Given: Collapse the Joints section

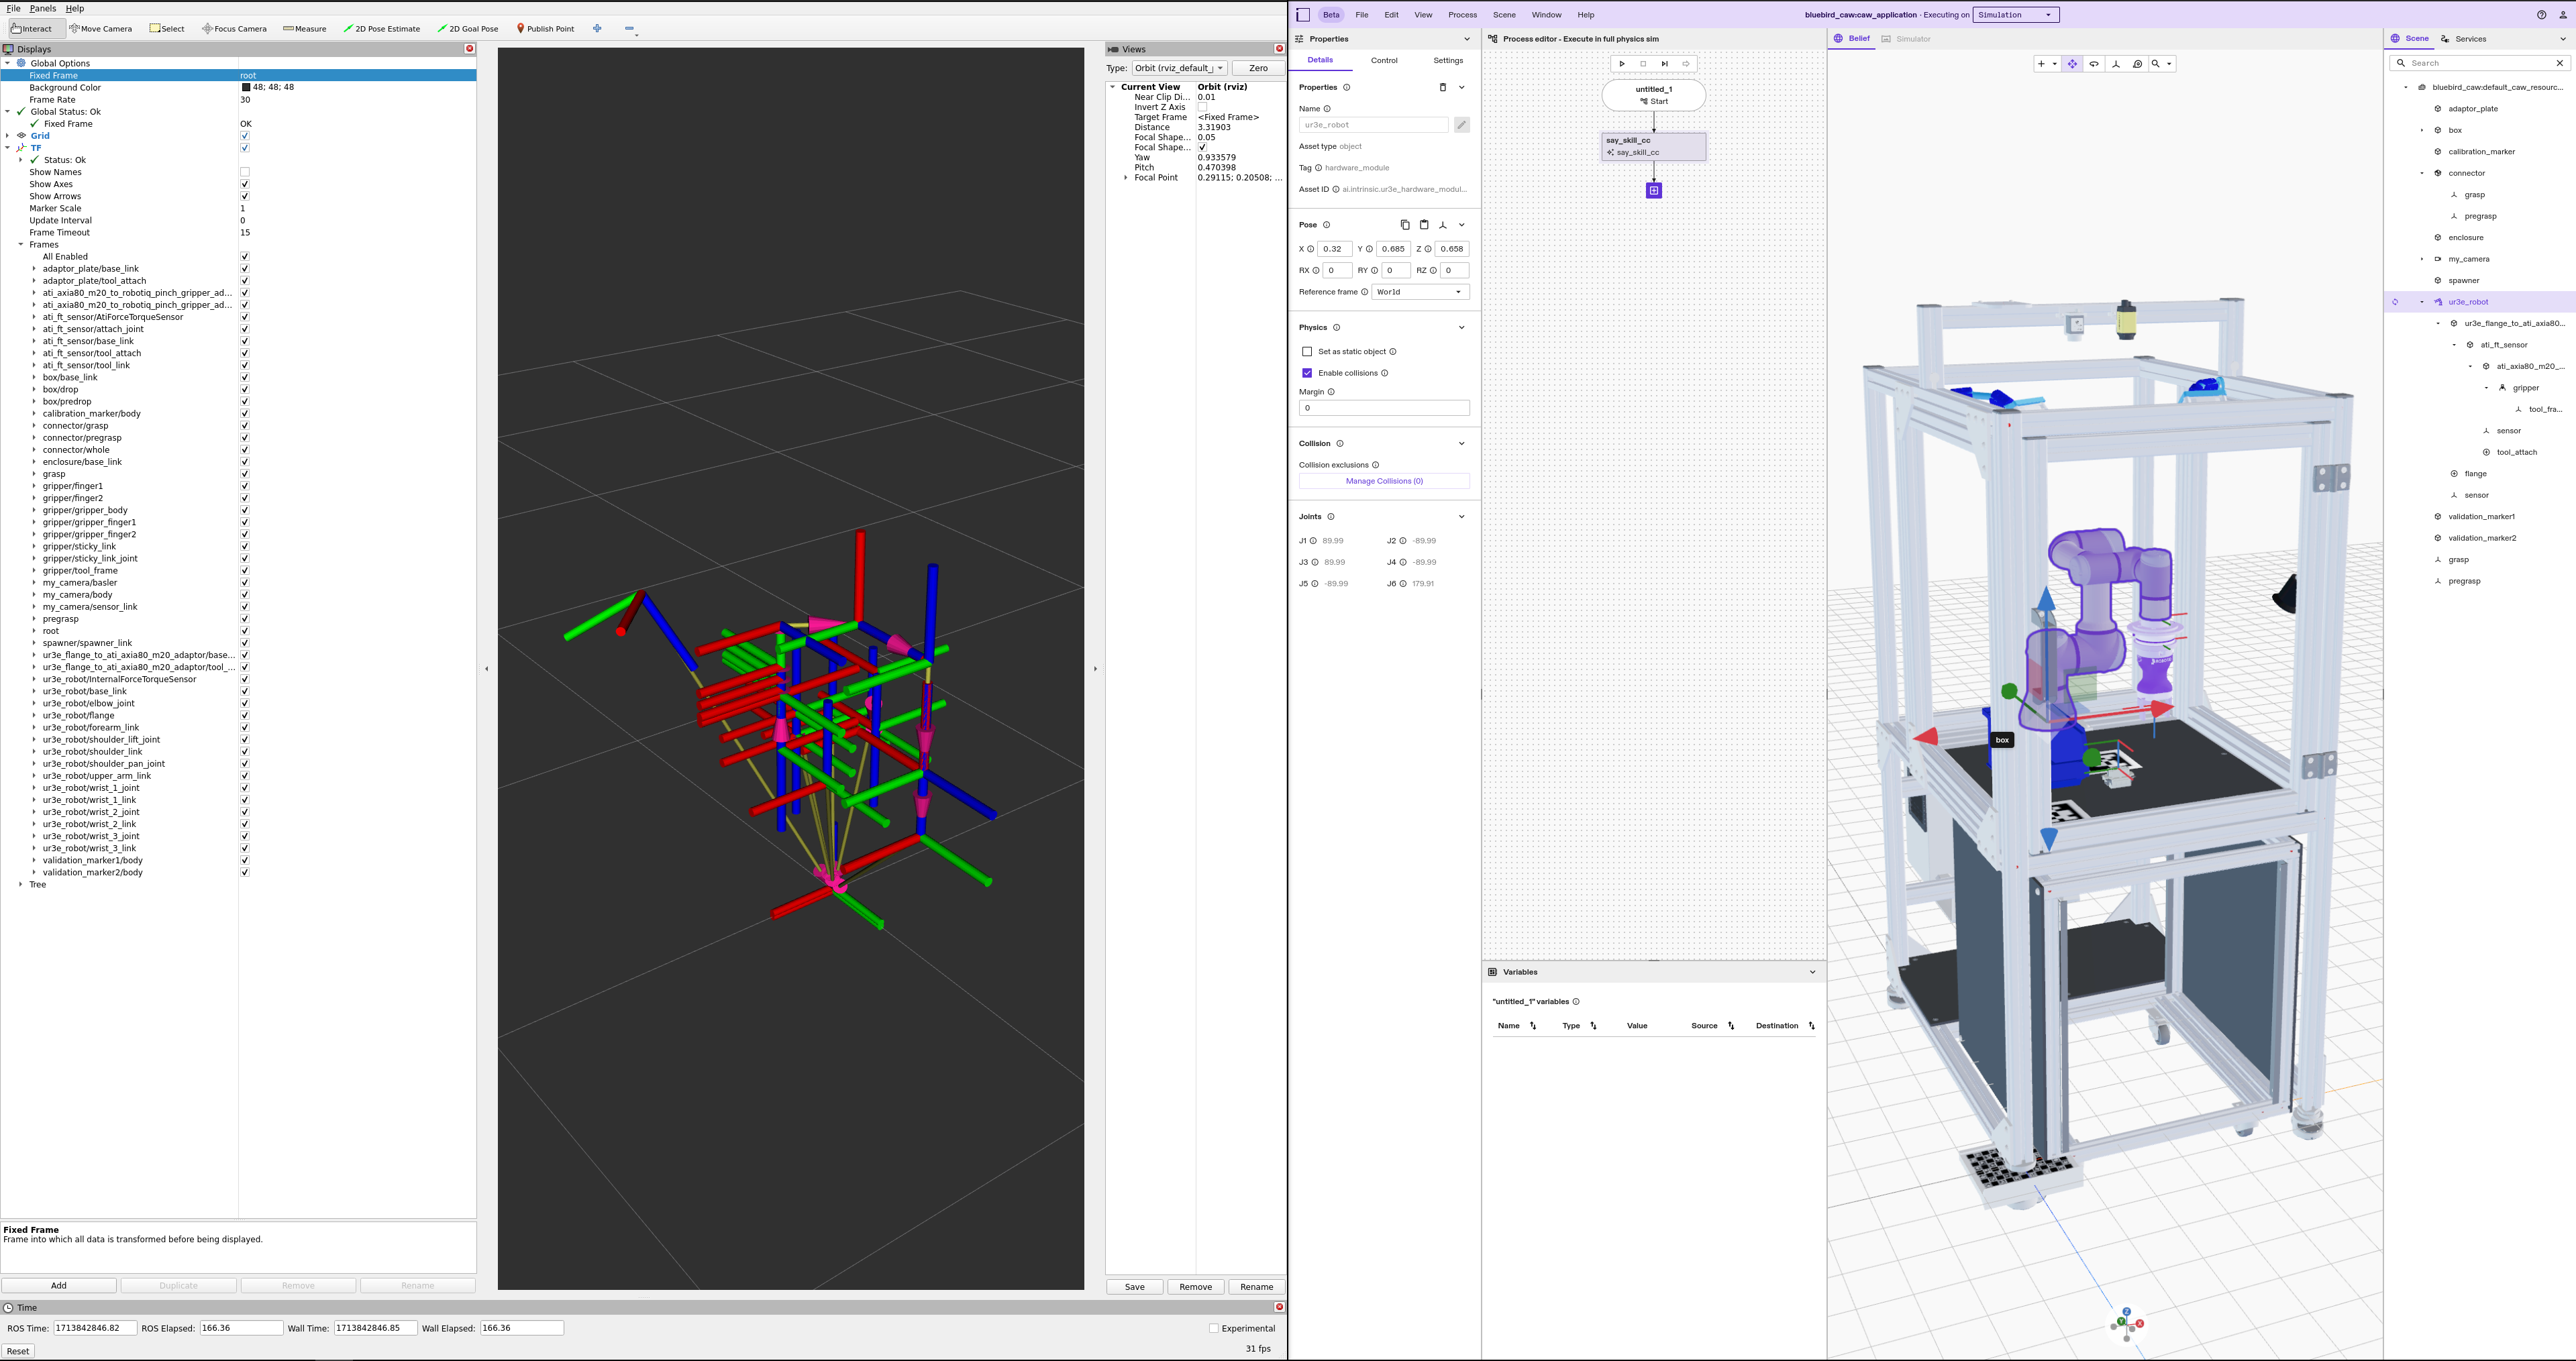Looking at the screenshot, I should click(1461, 516).
